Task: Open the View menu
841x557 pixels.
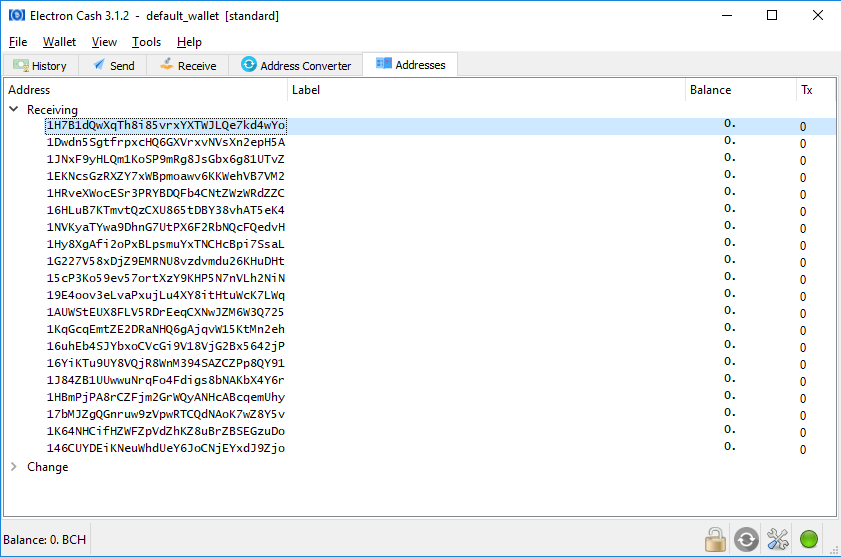Action: [x=104, y=42]
